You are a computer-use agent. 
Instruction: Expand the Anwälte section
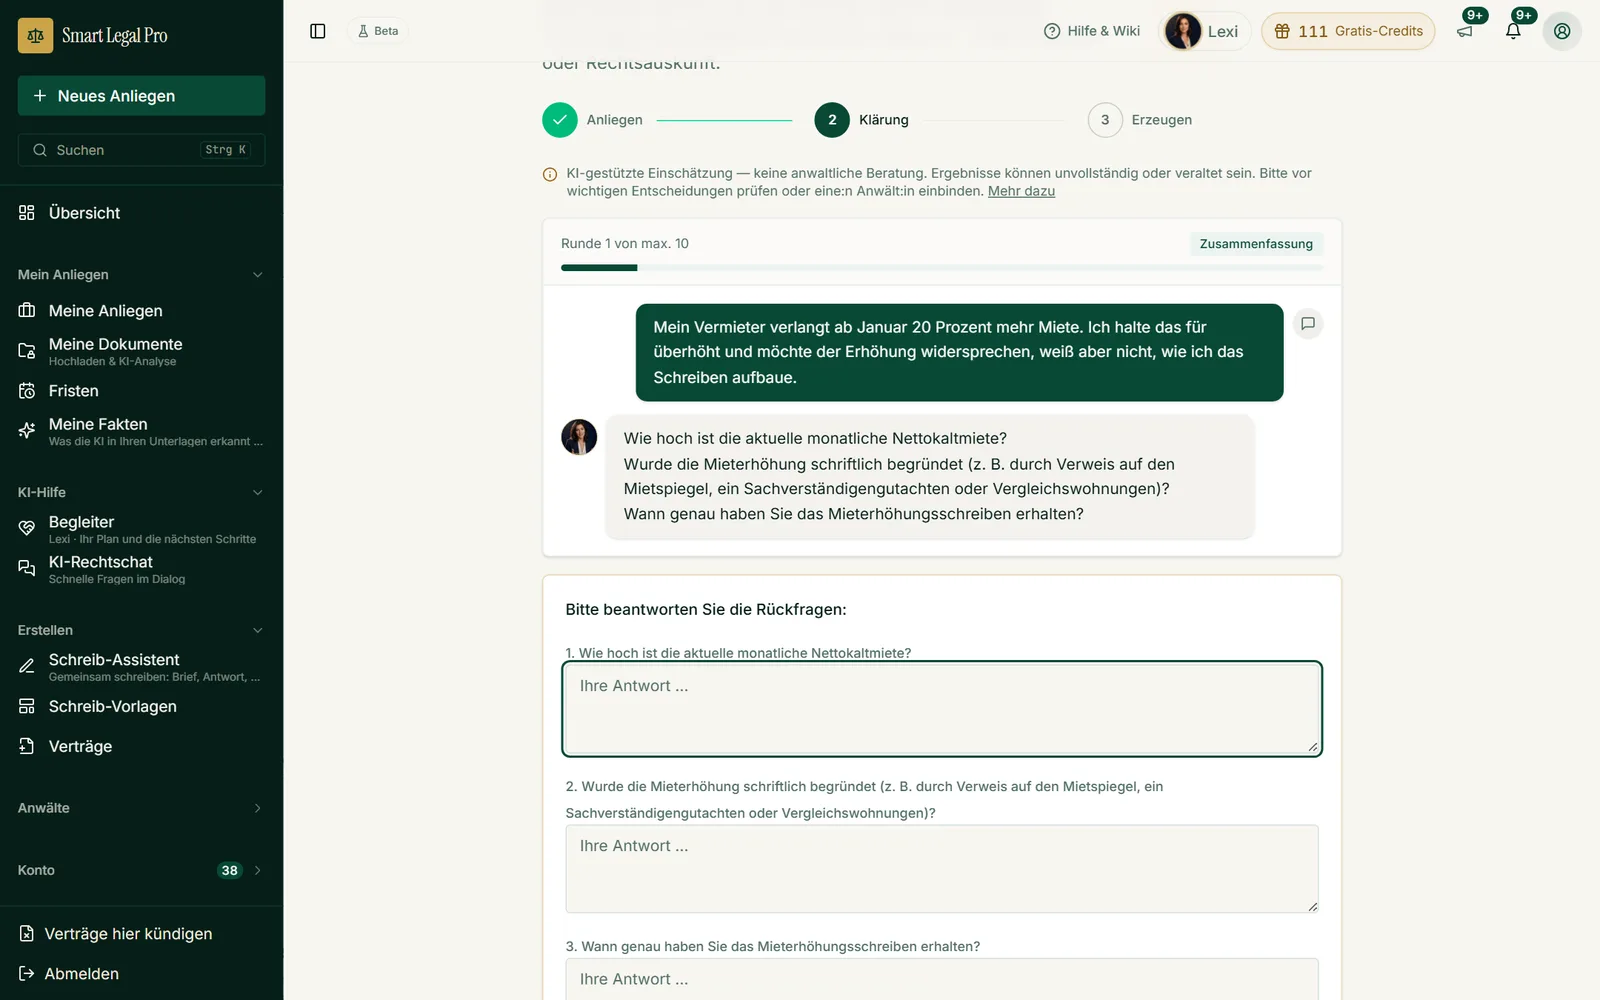tap(141, 808)
